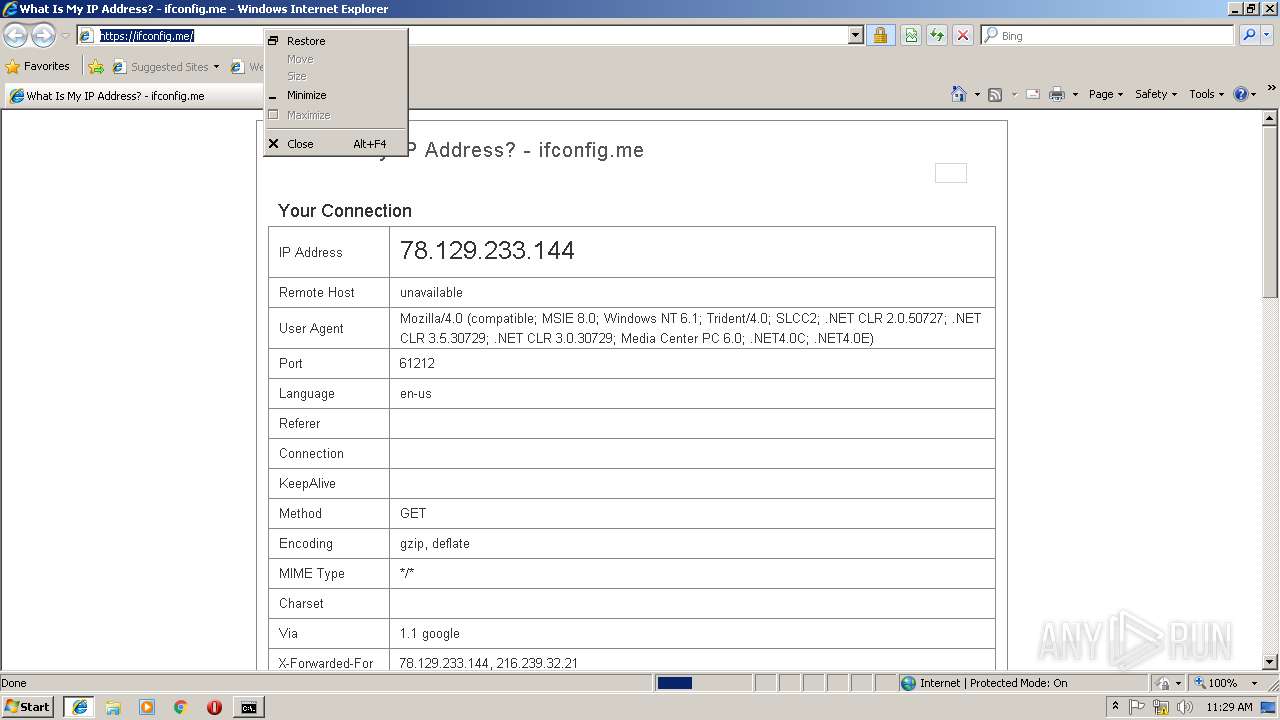The image size is (1280, 720).
Task: Print the page with printer icon
Action: (1056, 94)
